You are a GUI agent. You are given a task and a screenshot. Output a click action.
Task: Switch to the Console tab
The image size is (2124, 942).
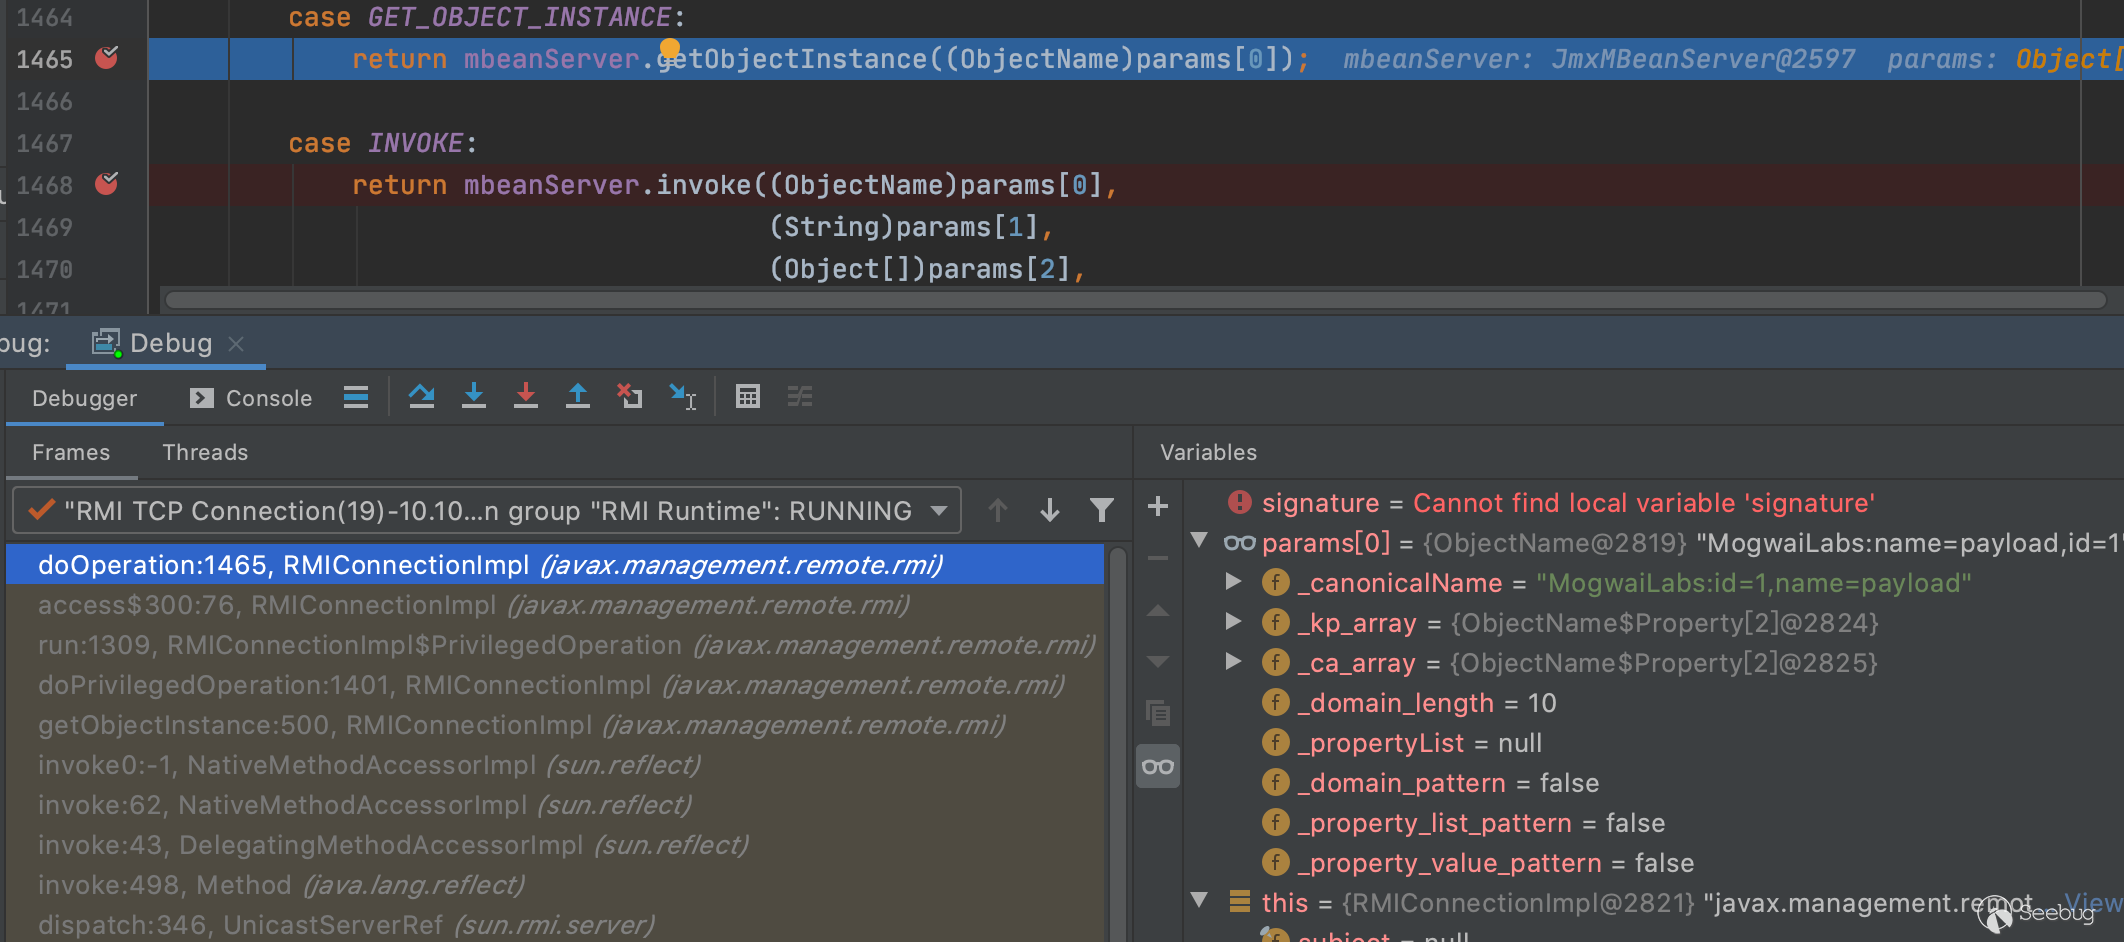click(x=251, y=398)
